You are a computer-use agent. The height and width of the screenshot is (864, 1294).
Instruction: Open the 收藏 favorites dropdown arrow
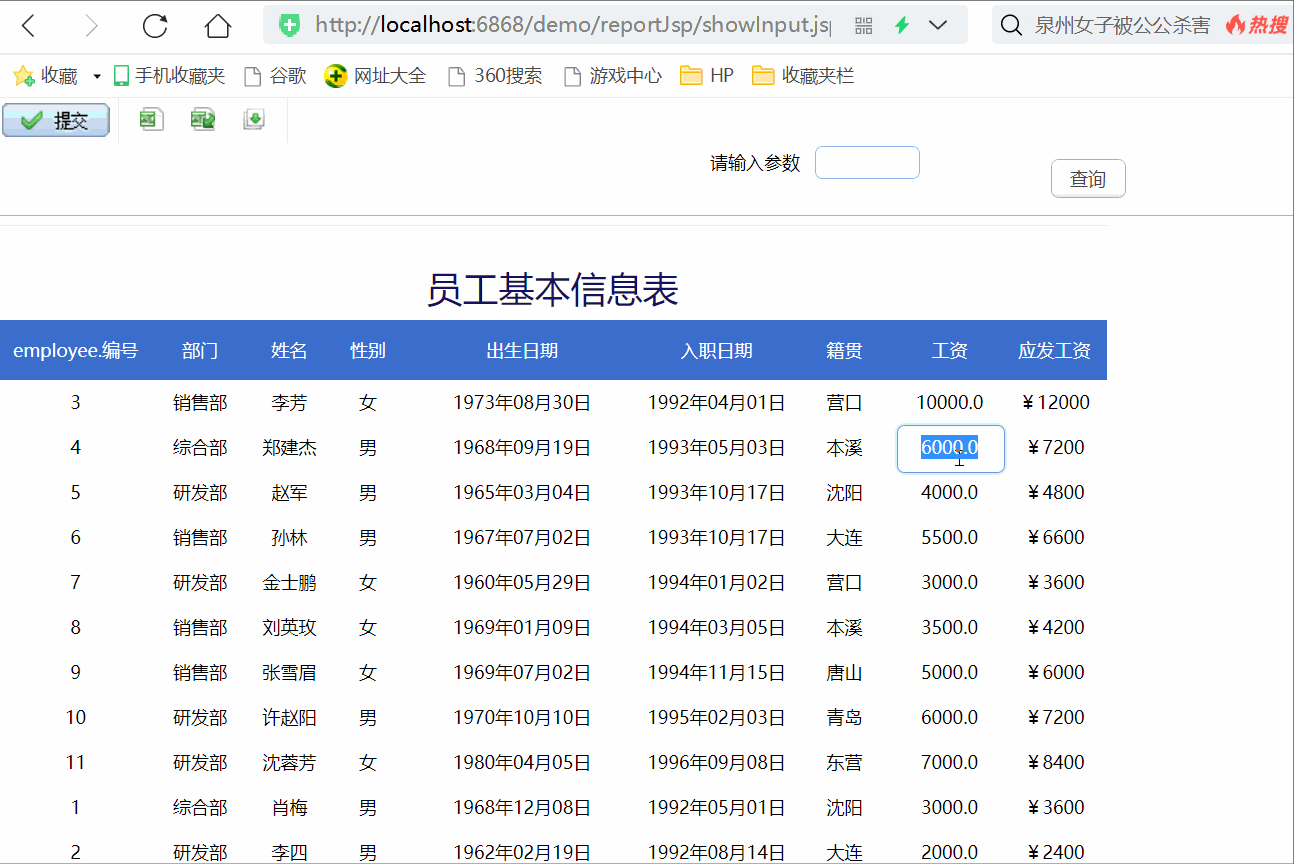pyautogui.click(x=97, y=76)
